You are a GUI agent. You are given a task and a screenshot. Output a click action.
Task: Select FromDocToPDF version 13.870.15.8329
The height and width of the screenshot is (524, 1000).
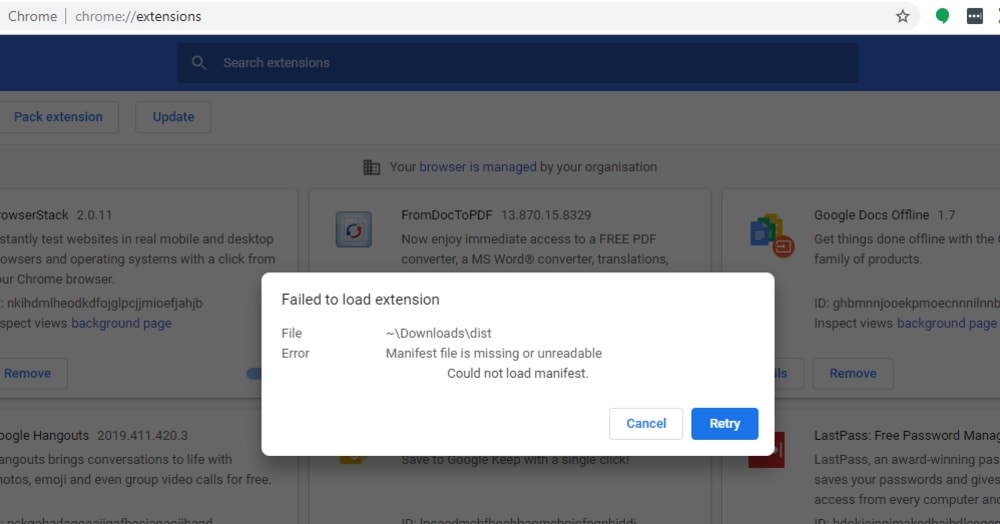click(x=546, y=215)
